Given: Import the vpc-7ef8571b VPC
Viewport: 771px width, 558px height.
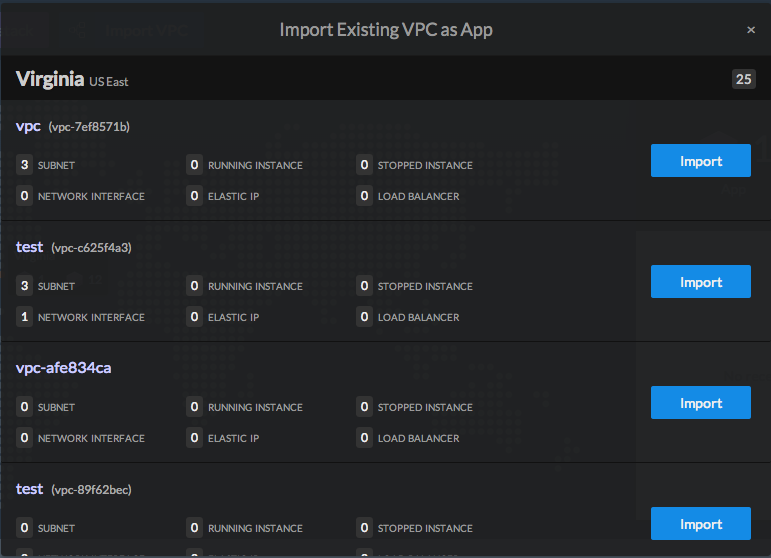Looking at the screenshot, I should [x=701, y=161].
